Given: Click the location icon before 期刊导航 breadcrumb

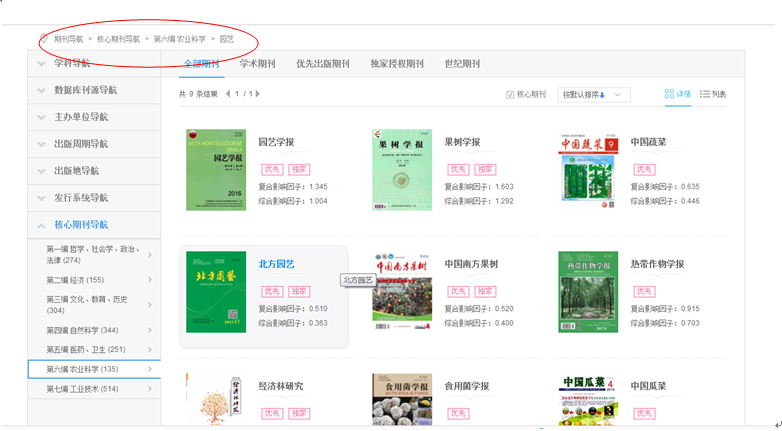Looking at the screenshot, I should [43, 39].
